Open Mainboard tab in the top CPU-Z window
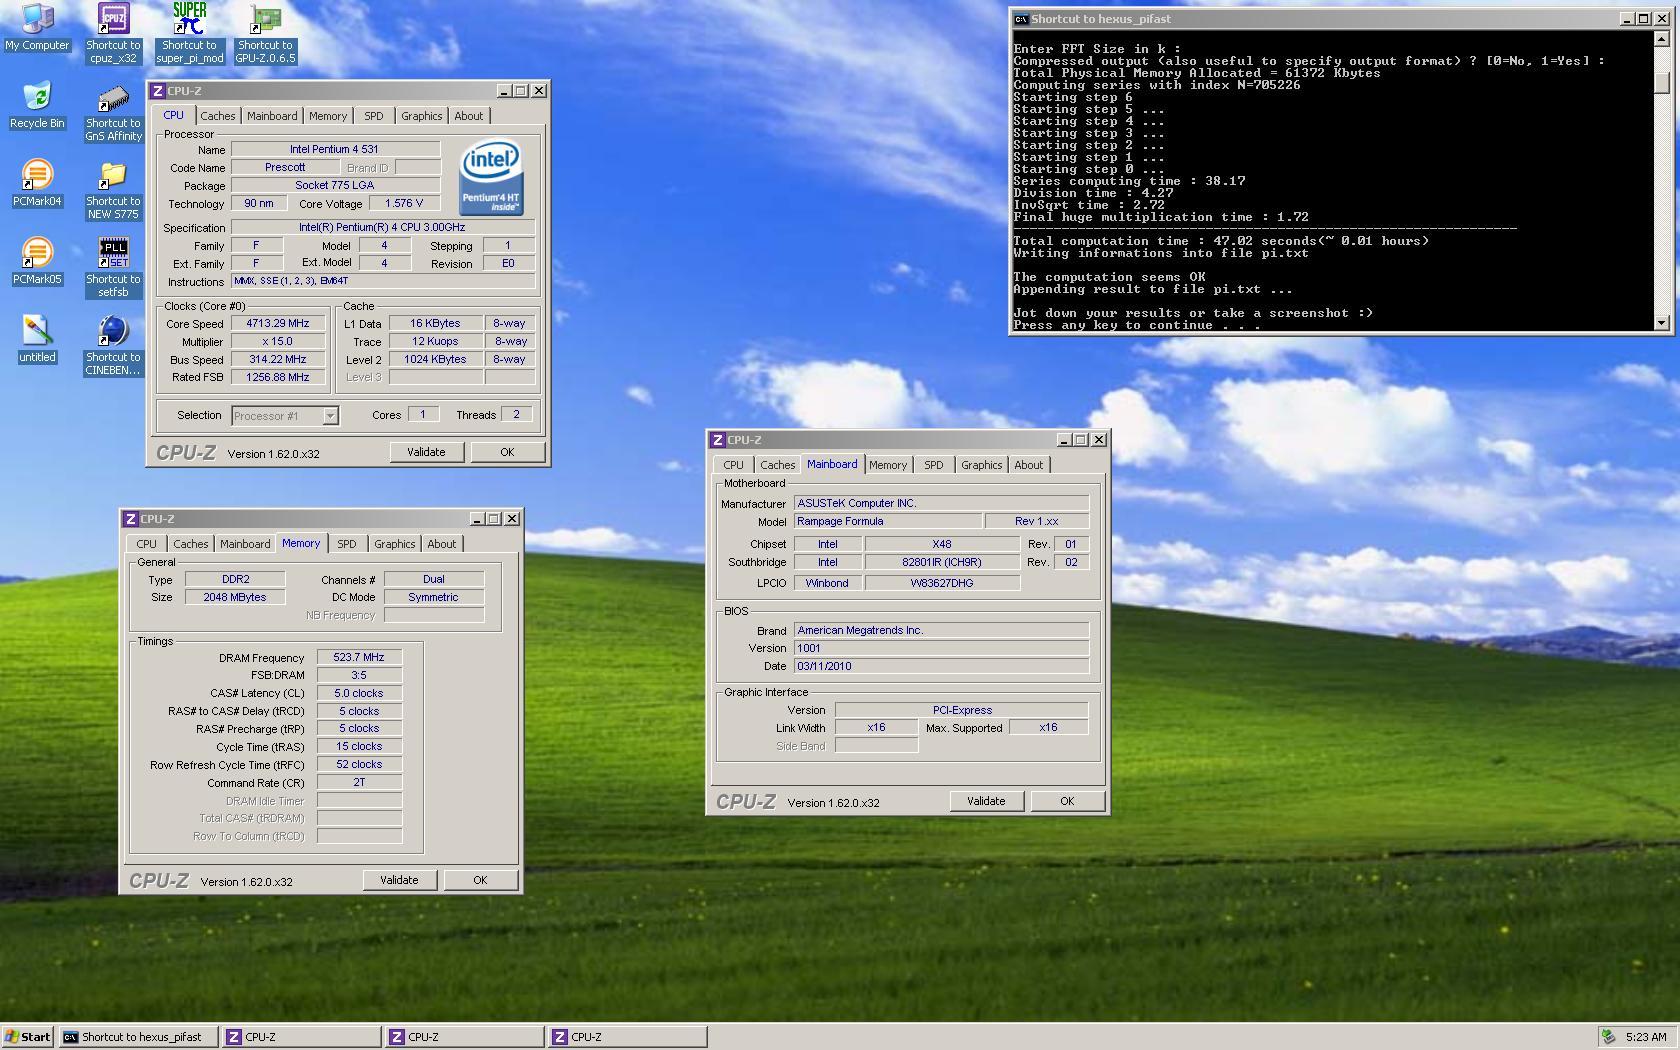The image size is (1680, 1050). coord(272,116)
